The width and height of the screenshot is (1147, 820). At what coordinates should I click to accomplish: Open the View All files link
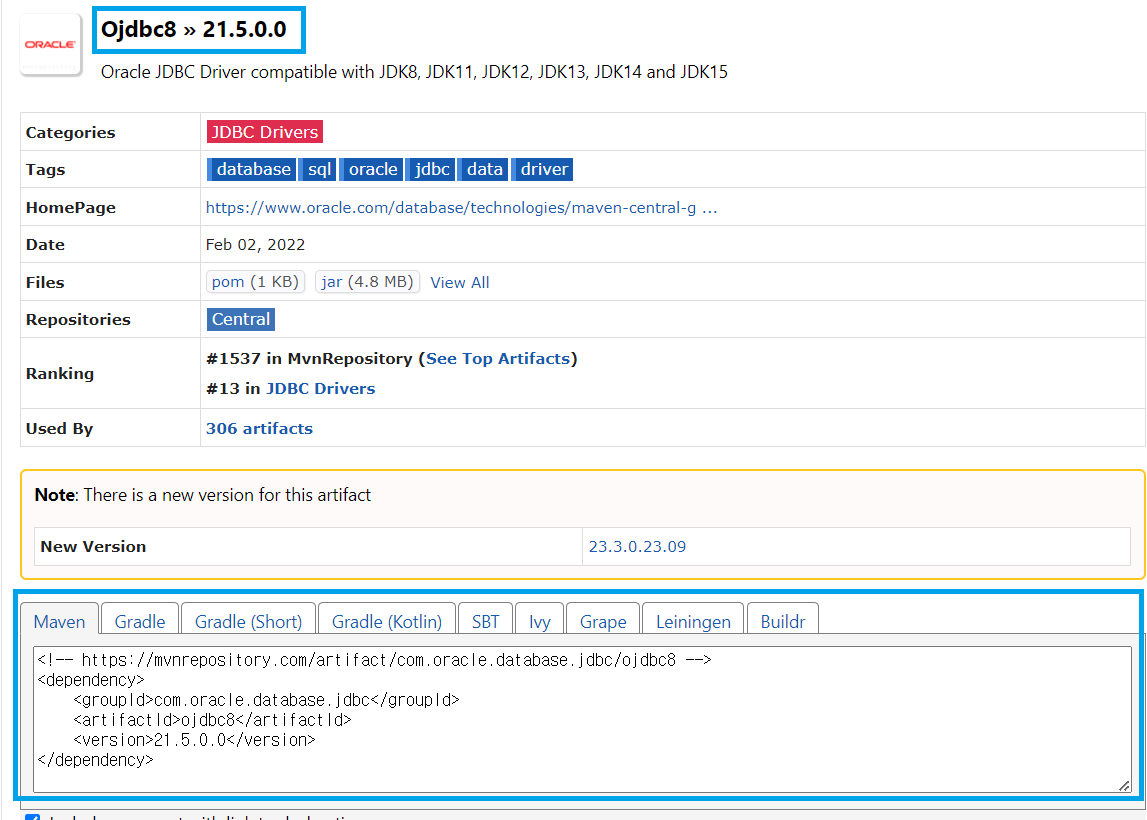pyautogui.click(x=459, y=282)
